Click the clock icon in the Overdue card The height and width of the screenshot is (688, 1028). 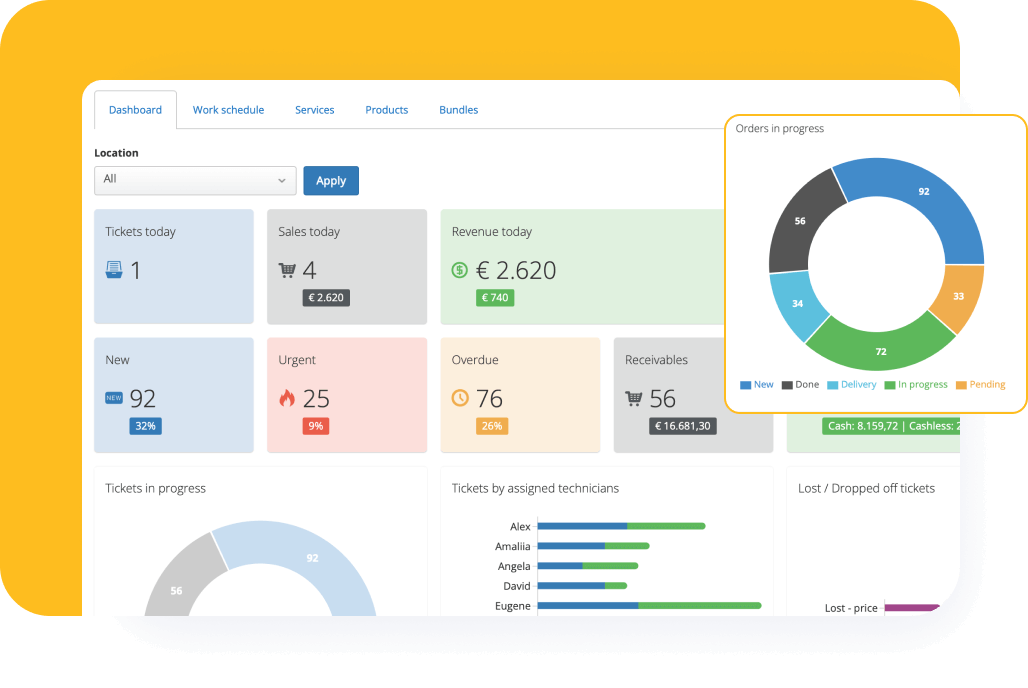(461, 397)
